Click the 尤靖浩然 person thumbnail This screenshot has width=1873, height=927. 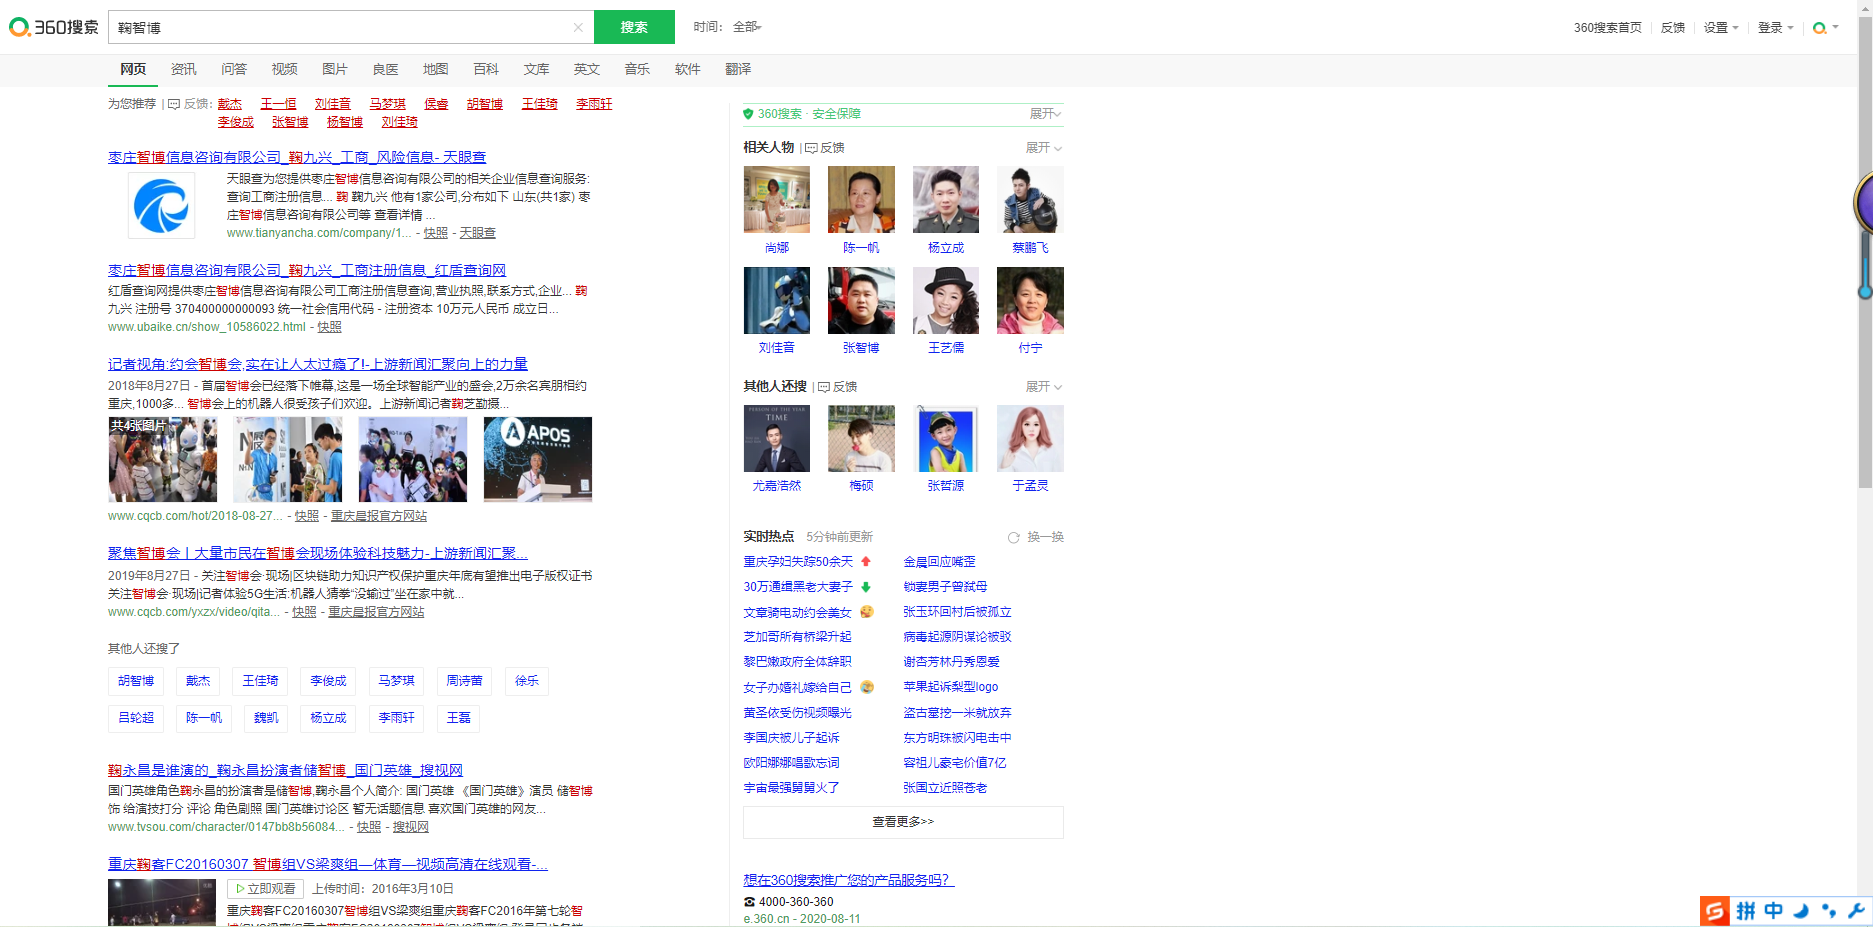tap(777, 438)
